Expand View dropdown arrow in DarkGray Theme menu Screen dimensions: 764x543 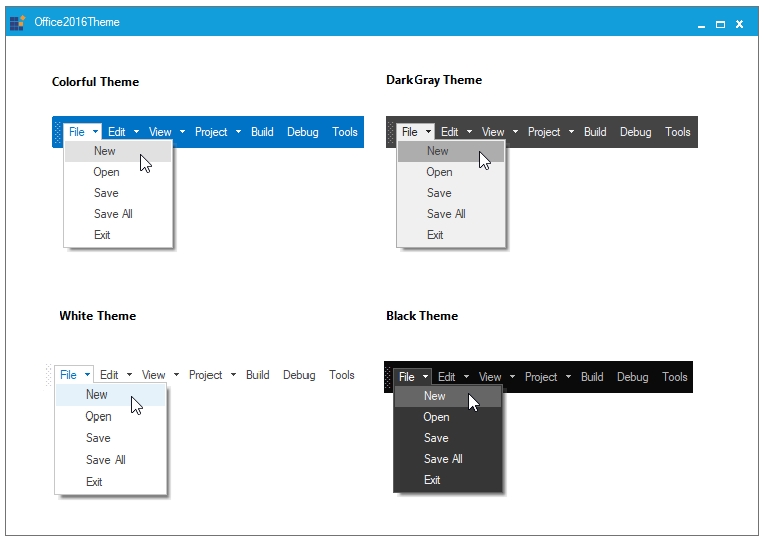click(515, 132)
